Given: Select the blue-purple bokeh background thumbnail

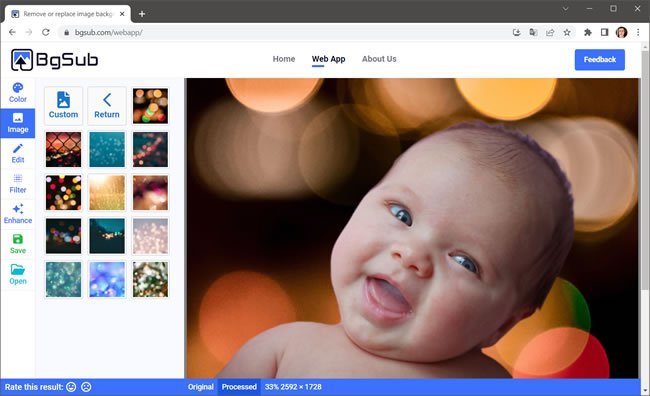Looking at the screenshot, I should [107, 279].
